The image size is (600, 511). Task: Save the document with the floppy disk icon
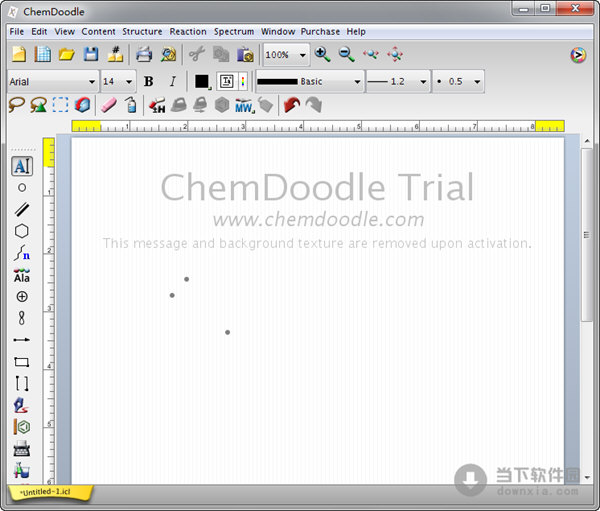[91, 54]
